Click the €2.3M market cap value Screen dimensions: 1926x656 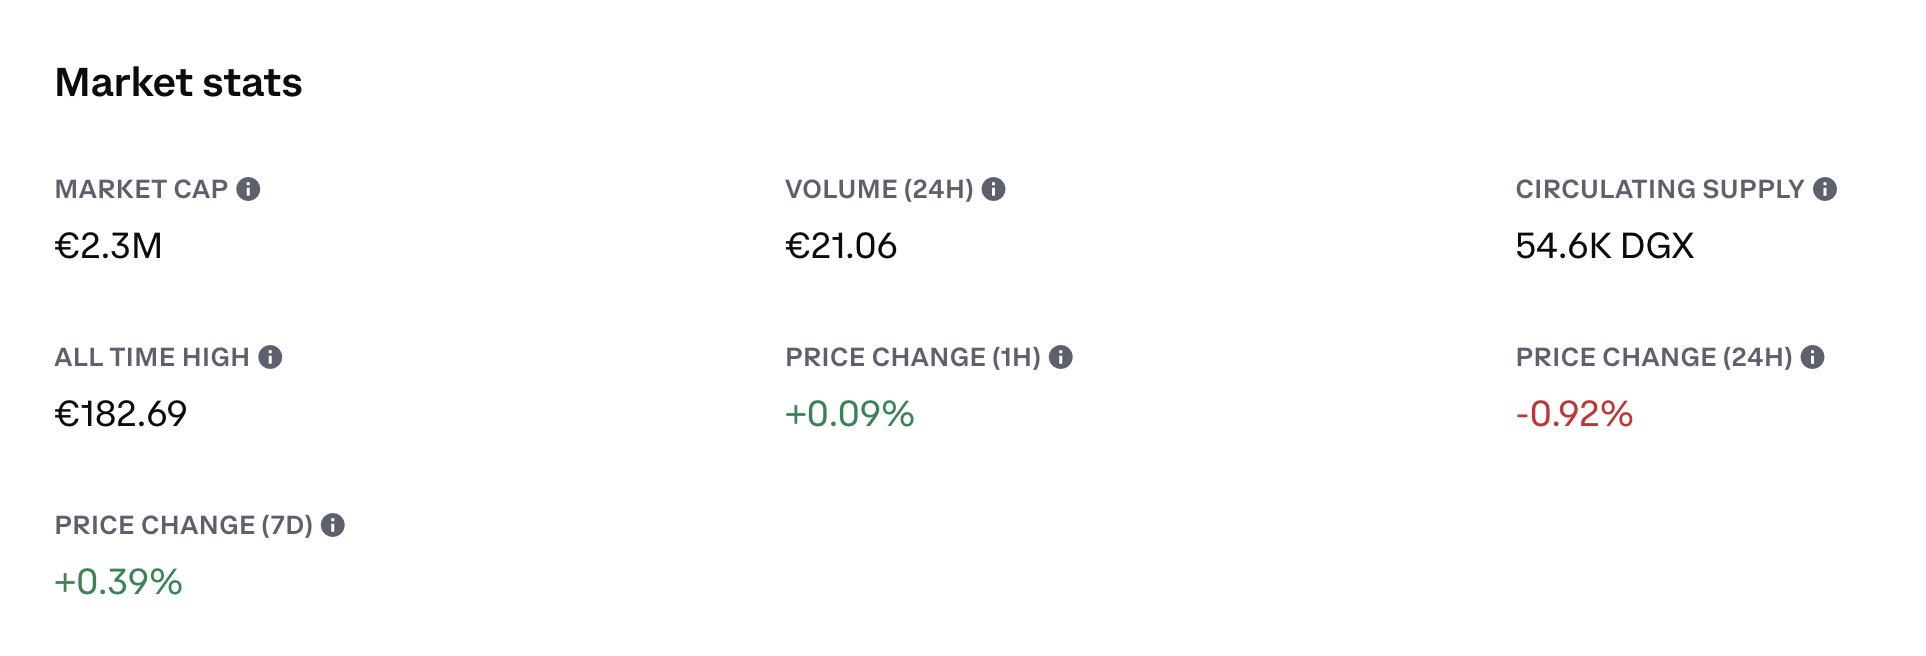coord(108,246)
